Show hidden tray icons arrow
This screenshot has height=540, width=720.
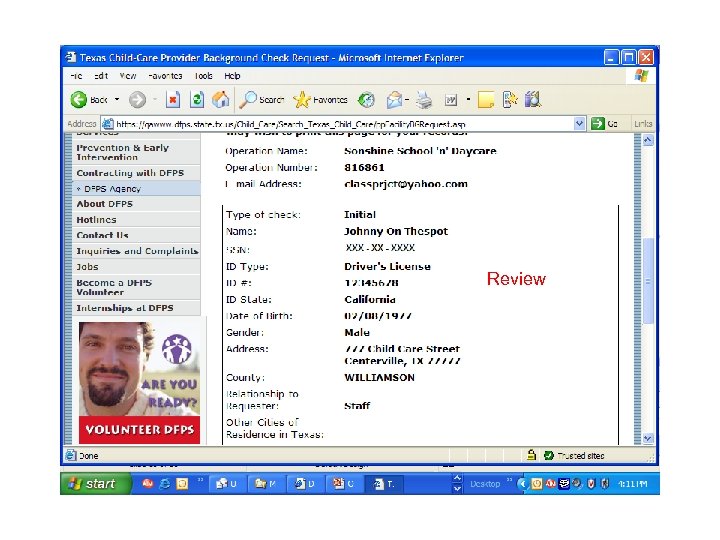coord(522,484)
